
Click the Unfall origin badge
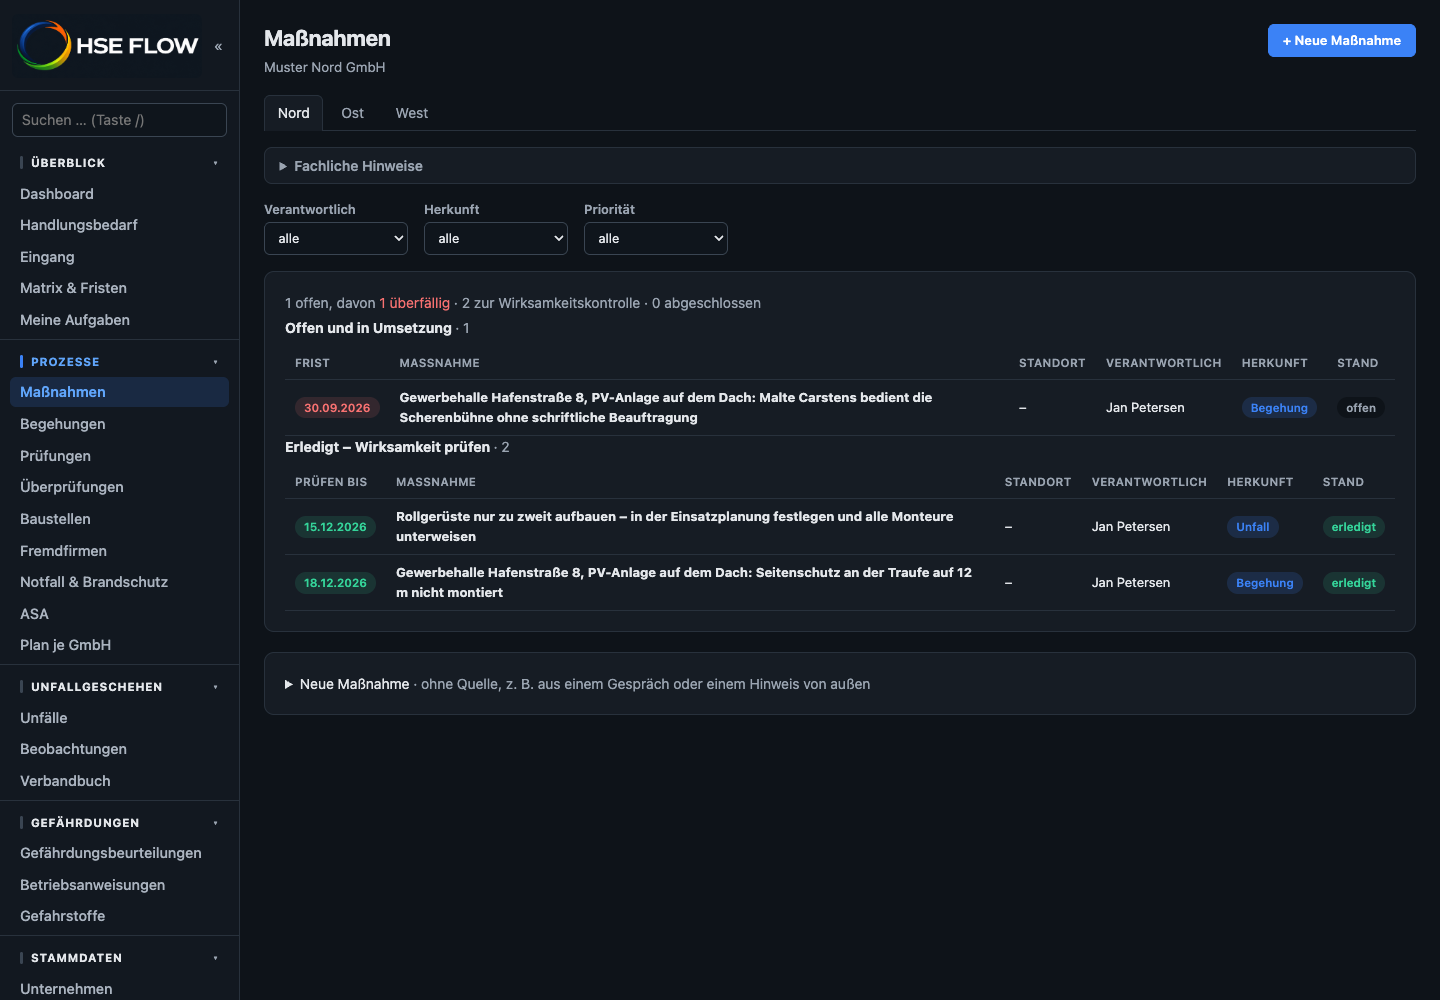pyautogui.click(x=1253, y=527)
